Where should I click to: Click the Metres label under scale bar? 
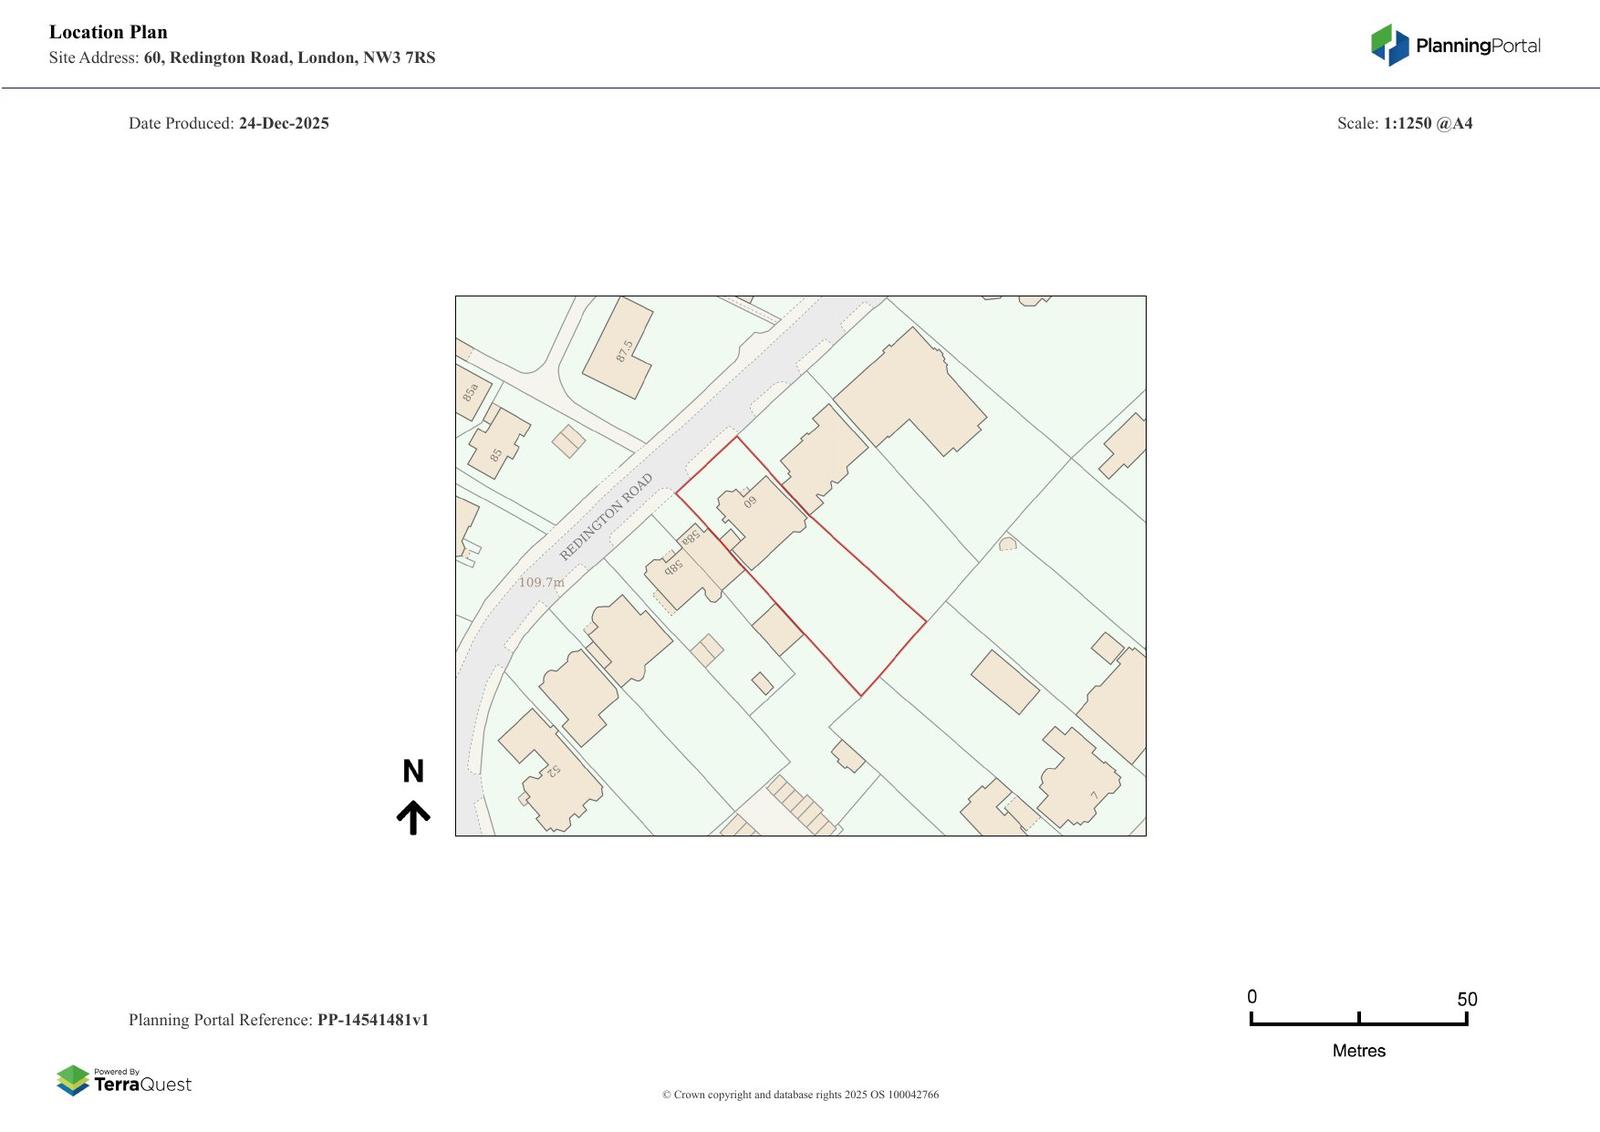1358,1051
